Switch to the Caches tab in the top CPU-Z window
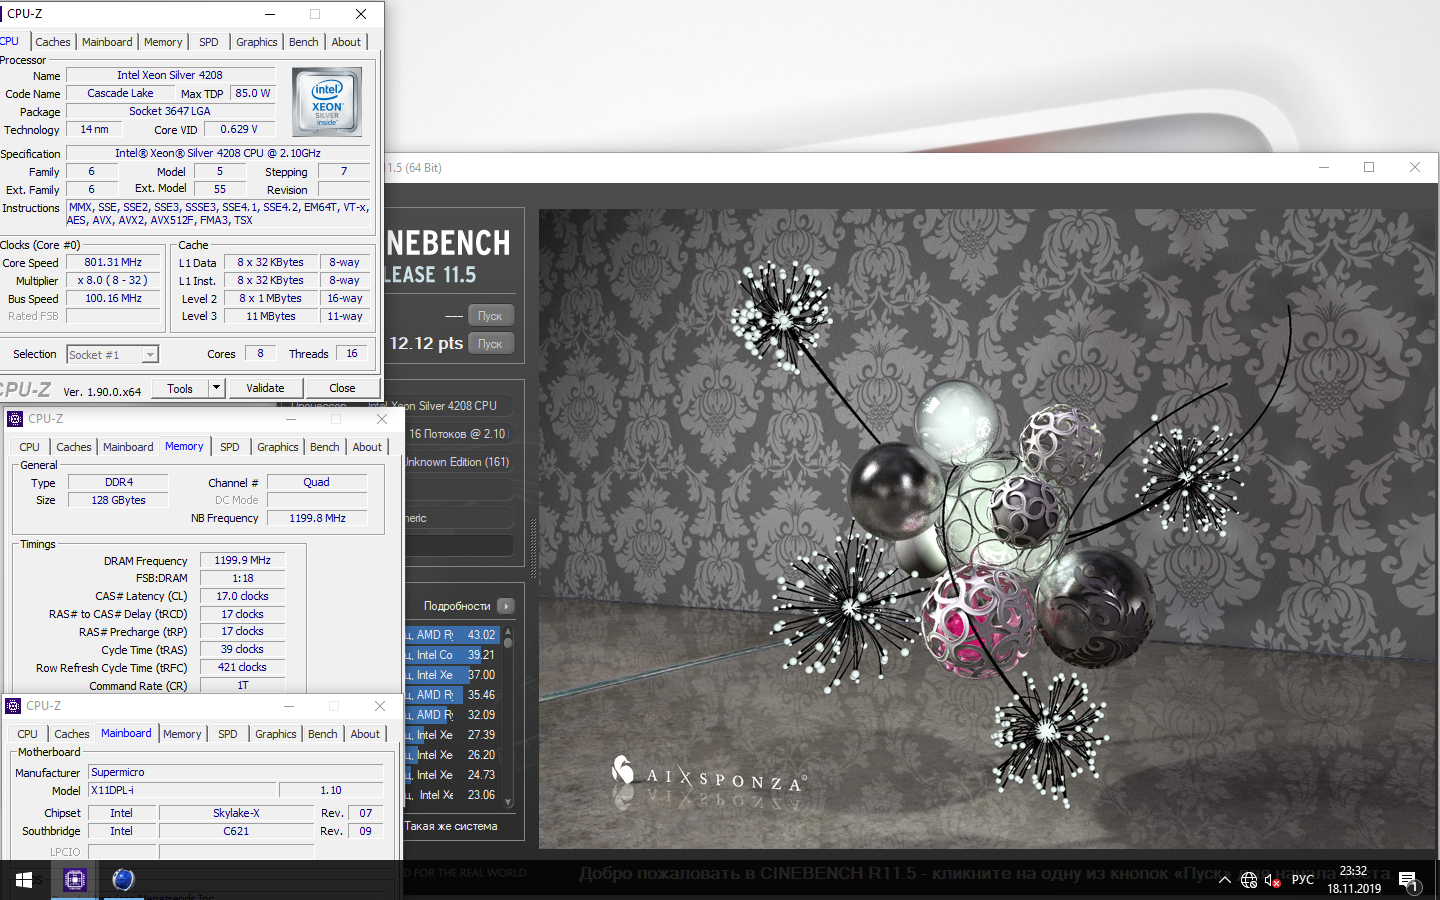The image size is (1440, 900). click(53, 42)
